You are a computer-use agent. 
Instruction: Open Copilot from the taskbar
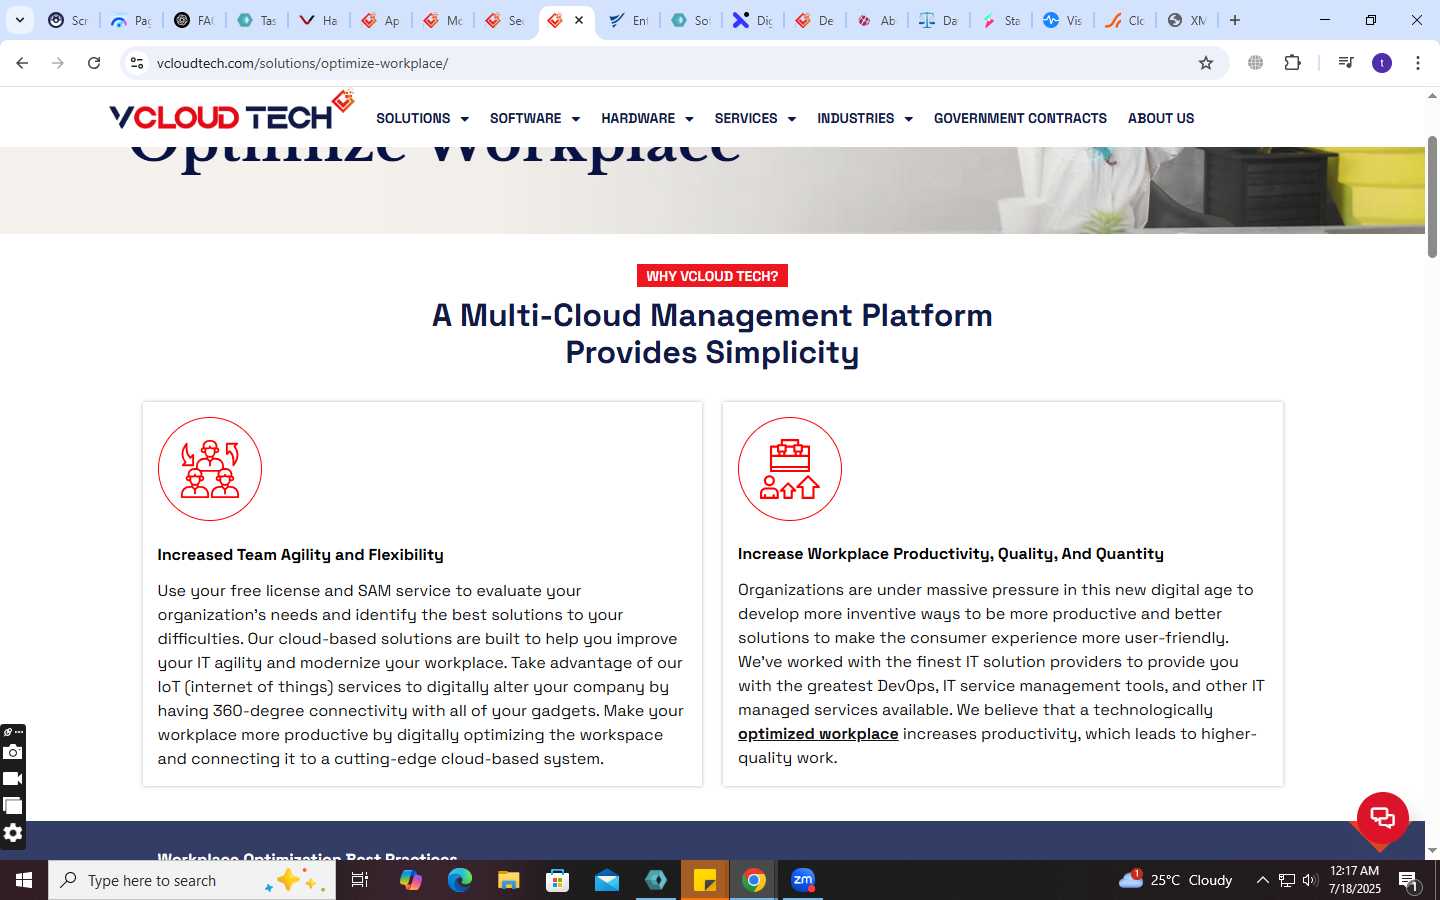click(x=410, y=880)
